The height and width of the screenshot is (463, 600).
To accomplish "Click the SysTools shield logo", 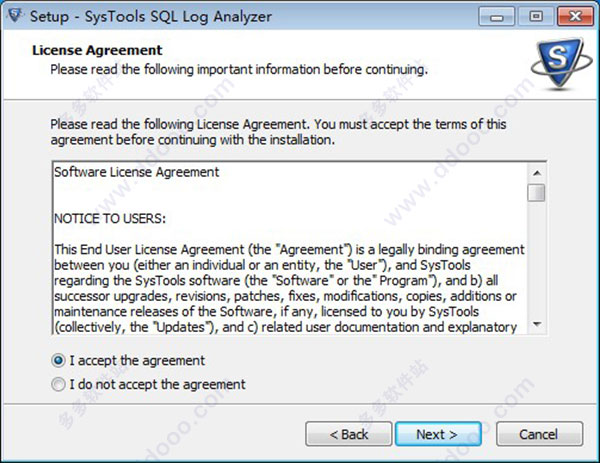I will (561, 64).
